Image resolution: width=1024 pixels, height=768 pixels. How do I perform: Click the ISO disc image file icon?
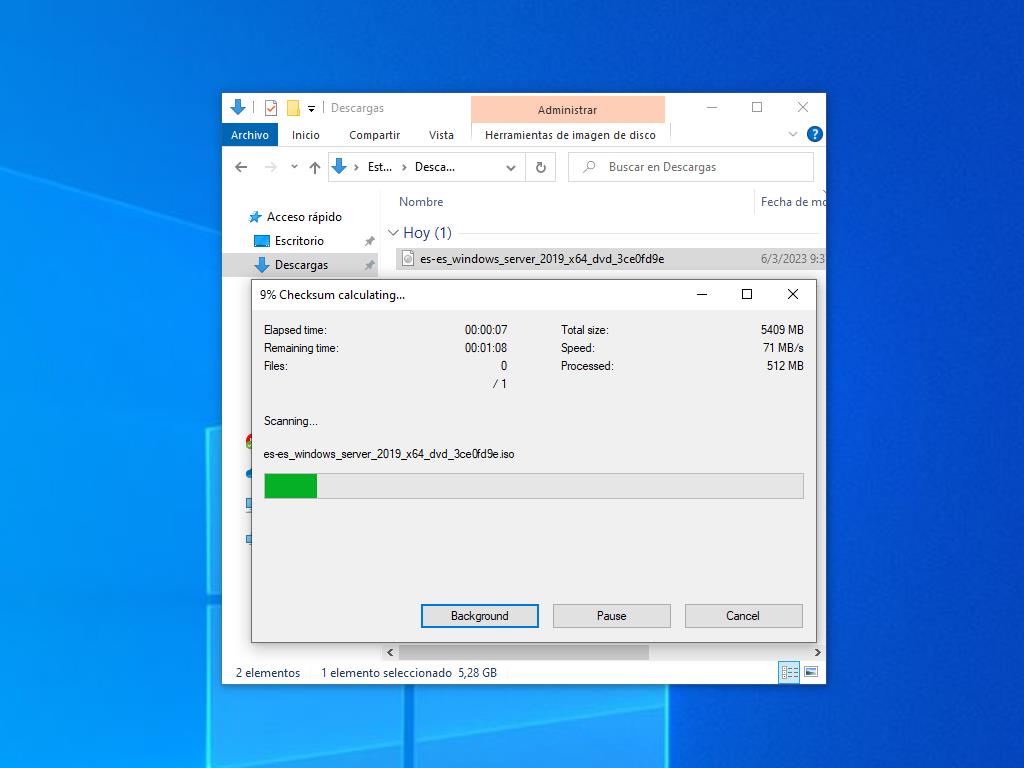point(408,259)
